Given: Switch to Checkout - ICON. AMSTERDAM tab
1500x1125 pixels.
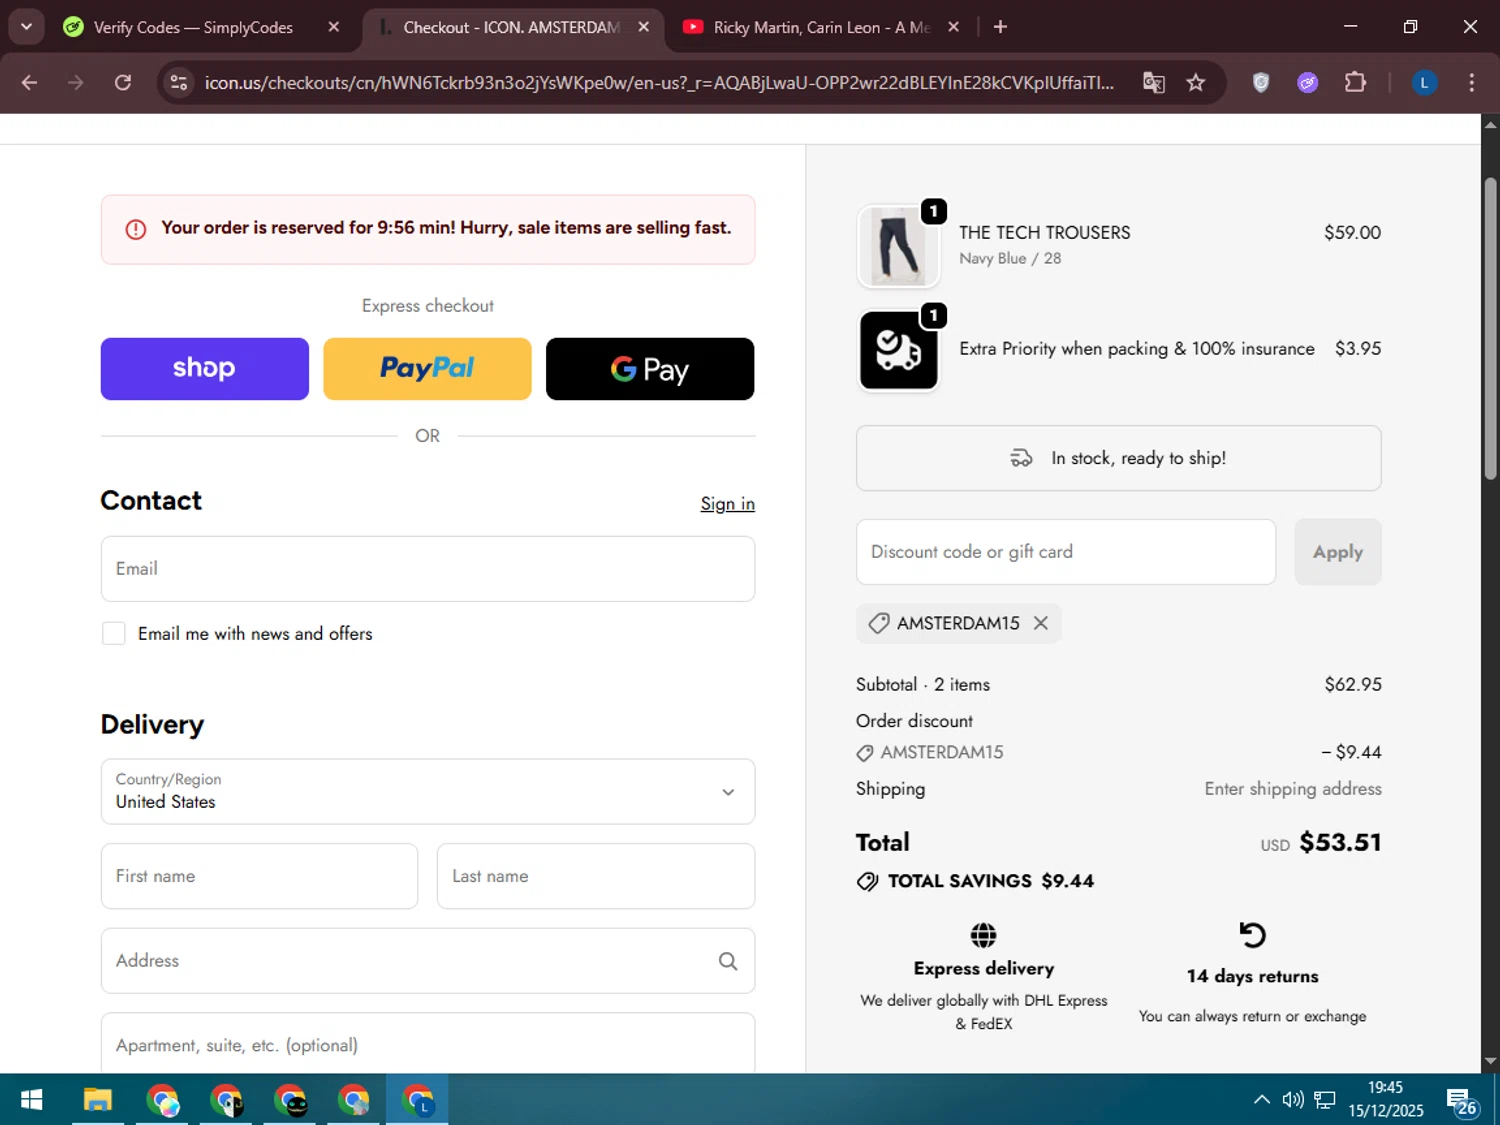Looking at the screenshot, I should click(x=513, y=27).
